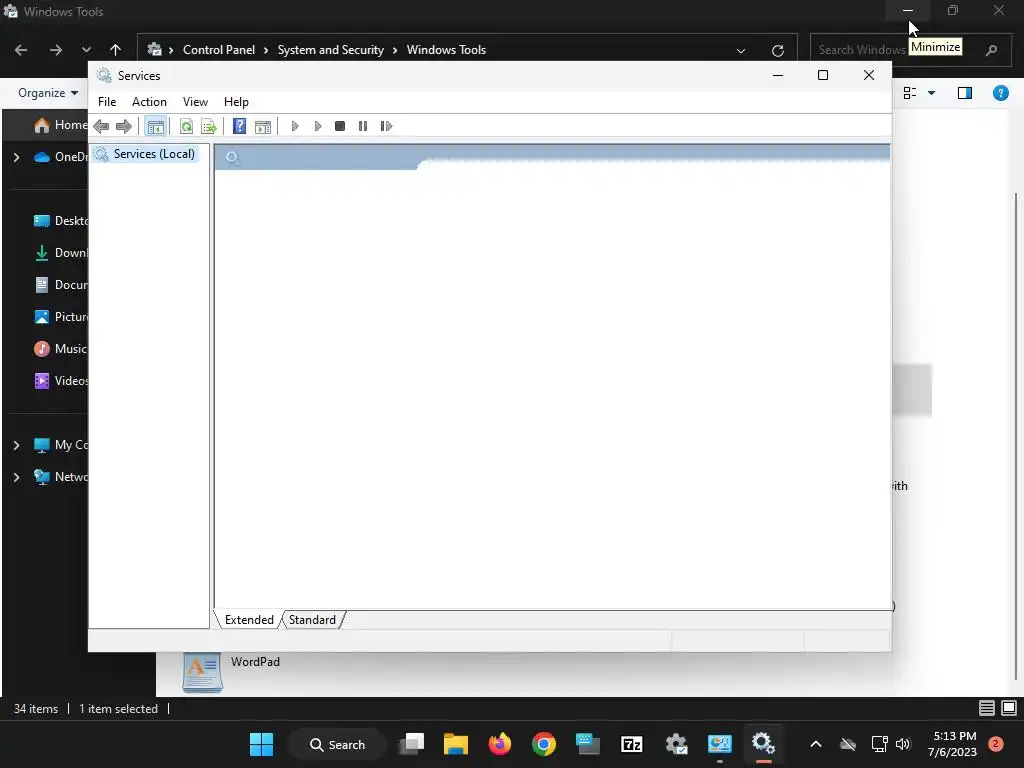This screenshot has height=768, width=1024.
Task: Refresh the Windows Tools folder
Action: (777, 50)
